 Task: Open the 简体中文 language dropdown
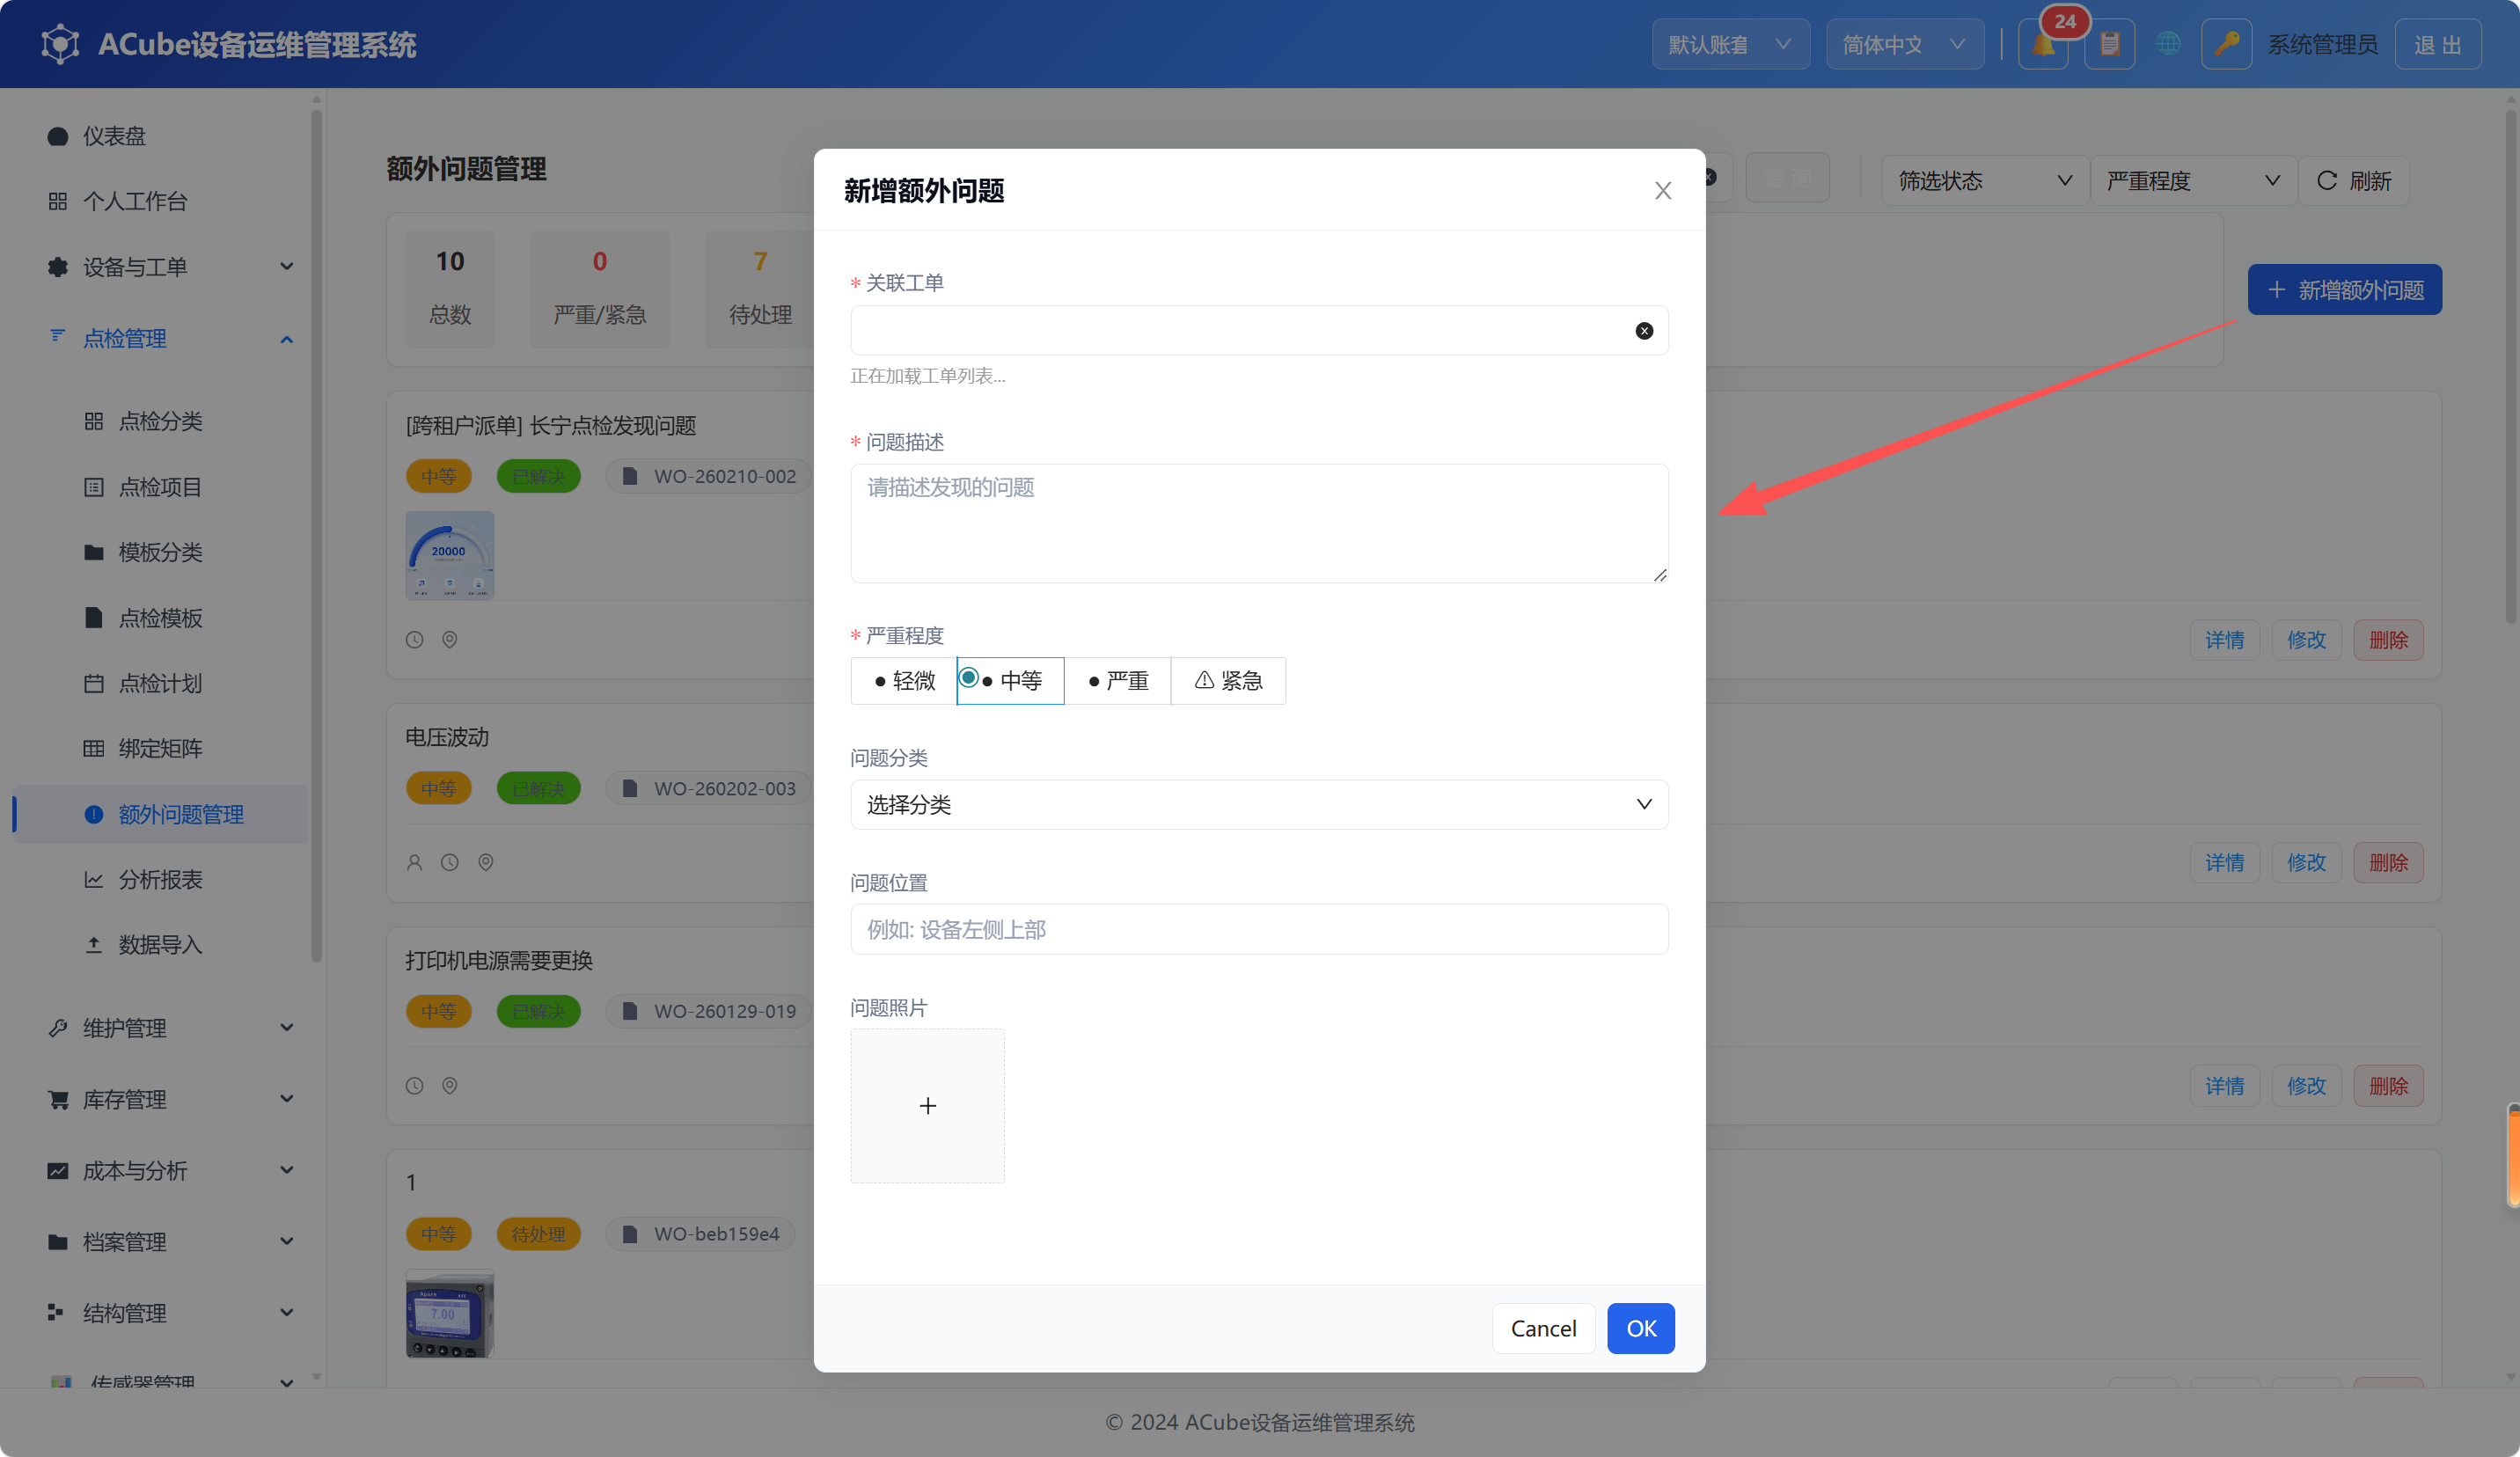pos(1904,44)
